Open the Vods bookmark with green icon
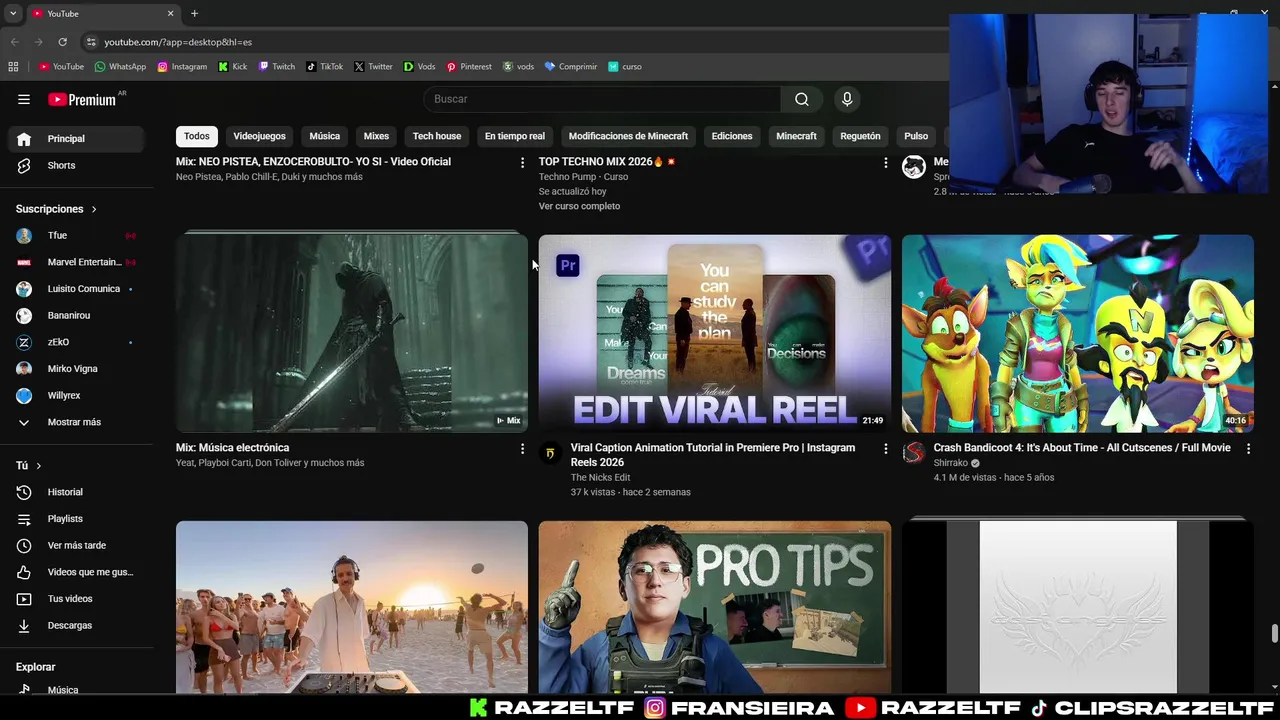The width and height of the screenshot is (1280, 720). click(x=419, y=67)
